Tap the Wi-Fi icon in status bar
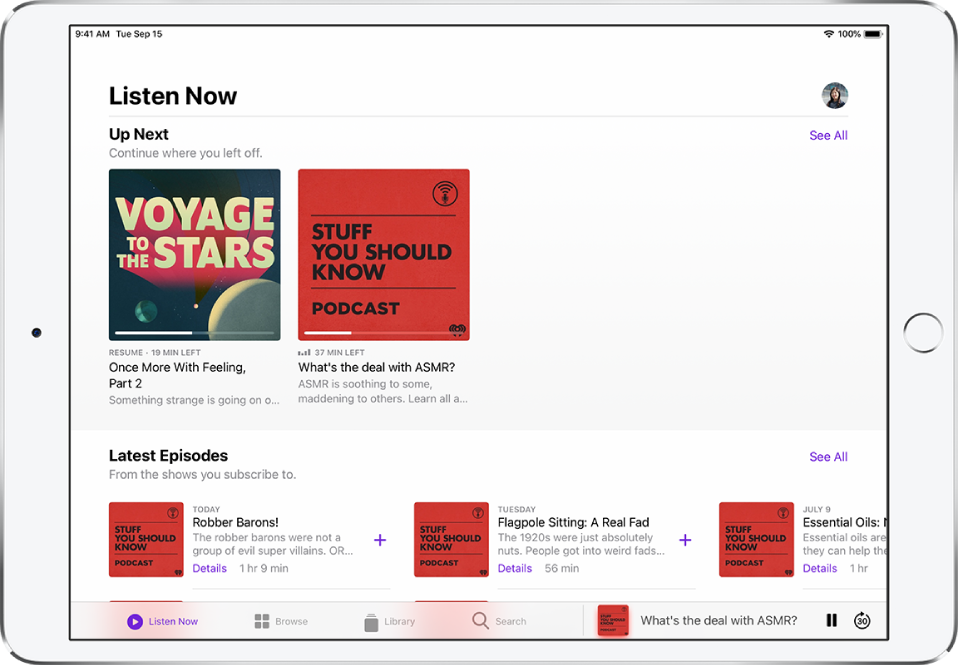Viewport: 958px width, 666px height. 826,33
